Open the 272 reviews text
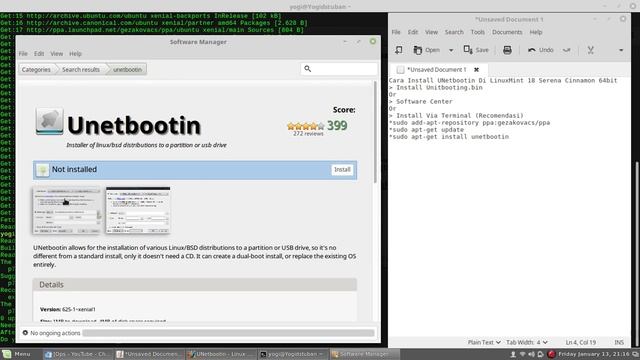The image size is (640, 360). click(x=308, y=133)
